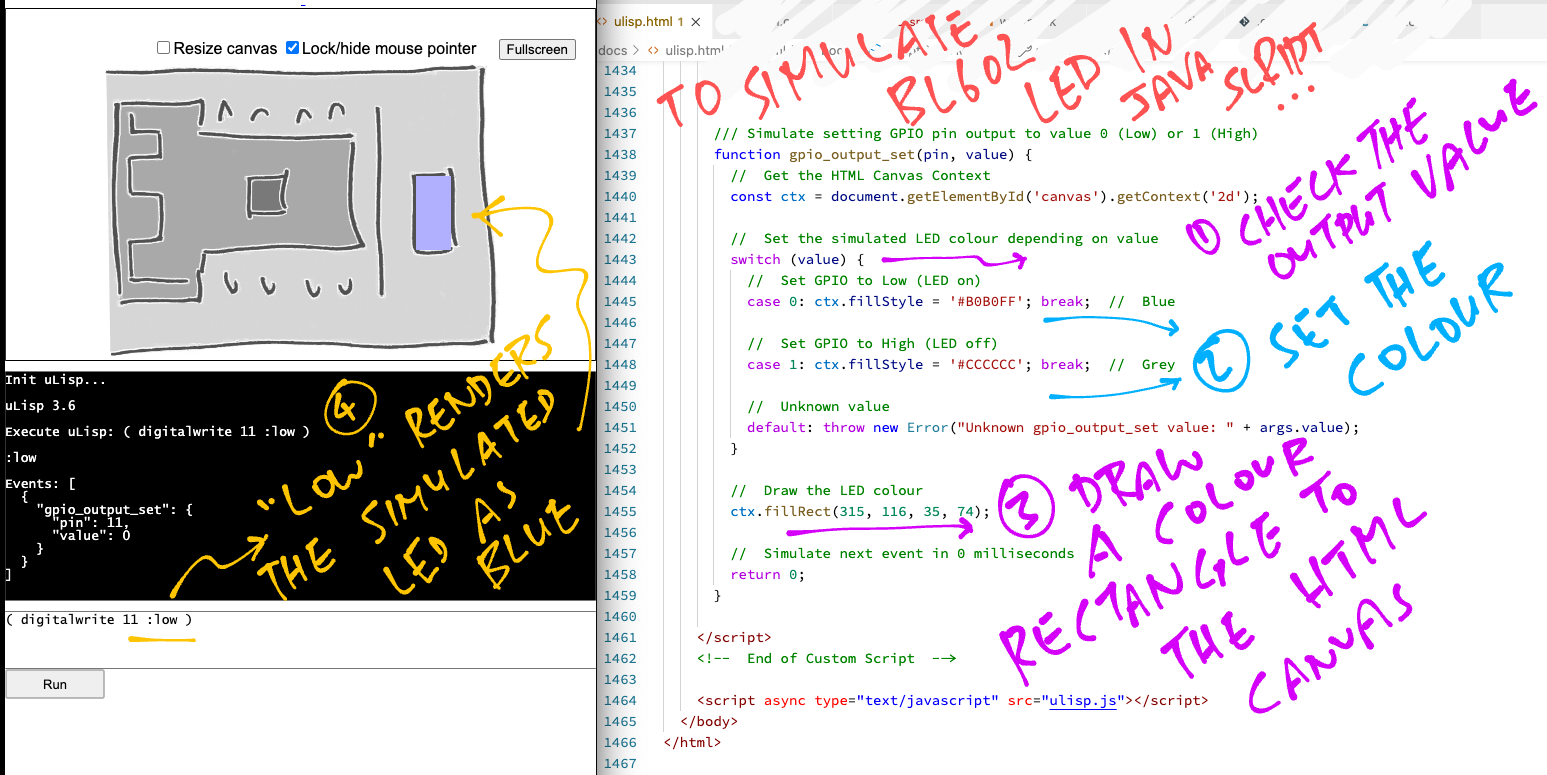This screenshot has height=775, width=1547.
Task: Click the blue simulated LED on the board
Action: (x=432, y=212)
